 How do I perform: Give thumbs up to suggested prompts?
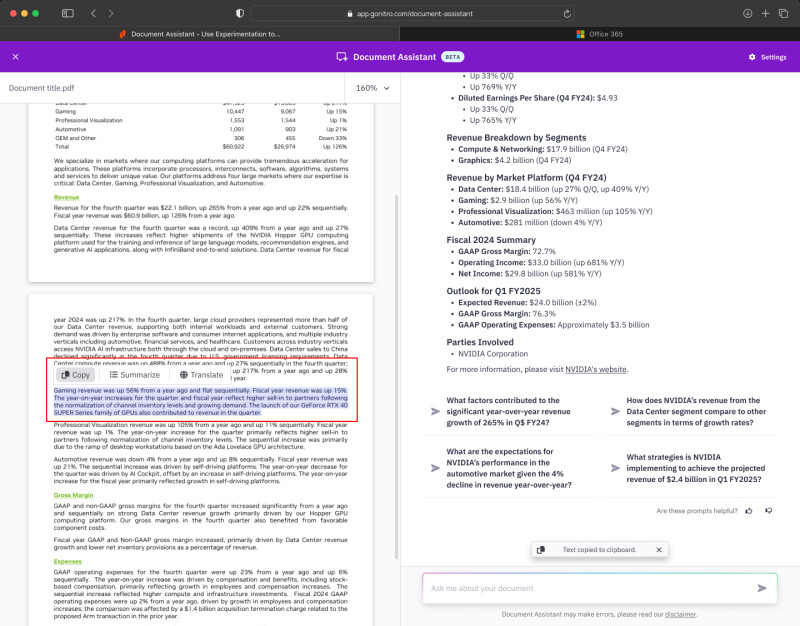click(x=749, y=511)
